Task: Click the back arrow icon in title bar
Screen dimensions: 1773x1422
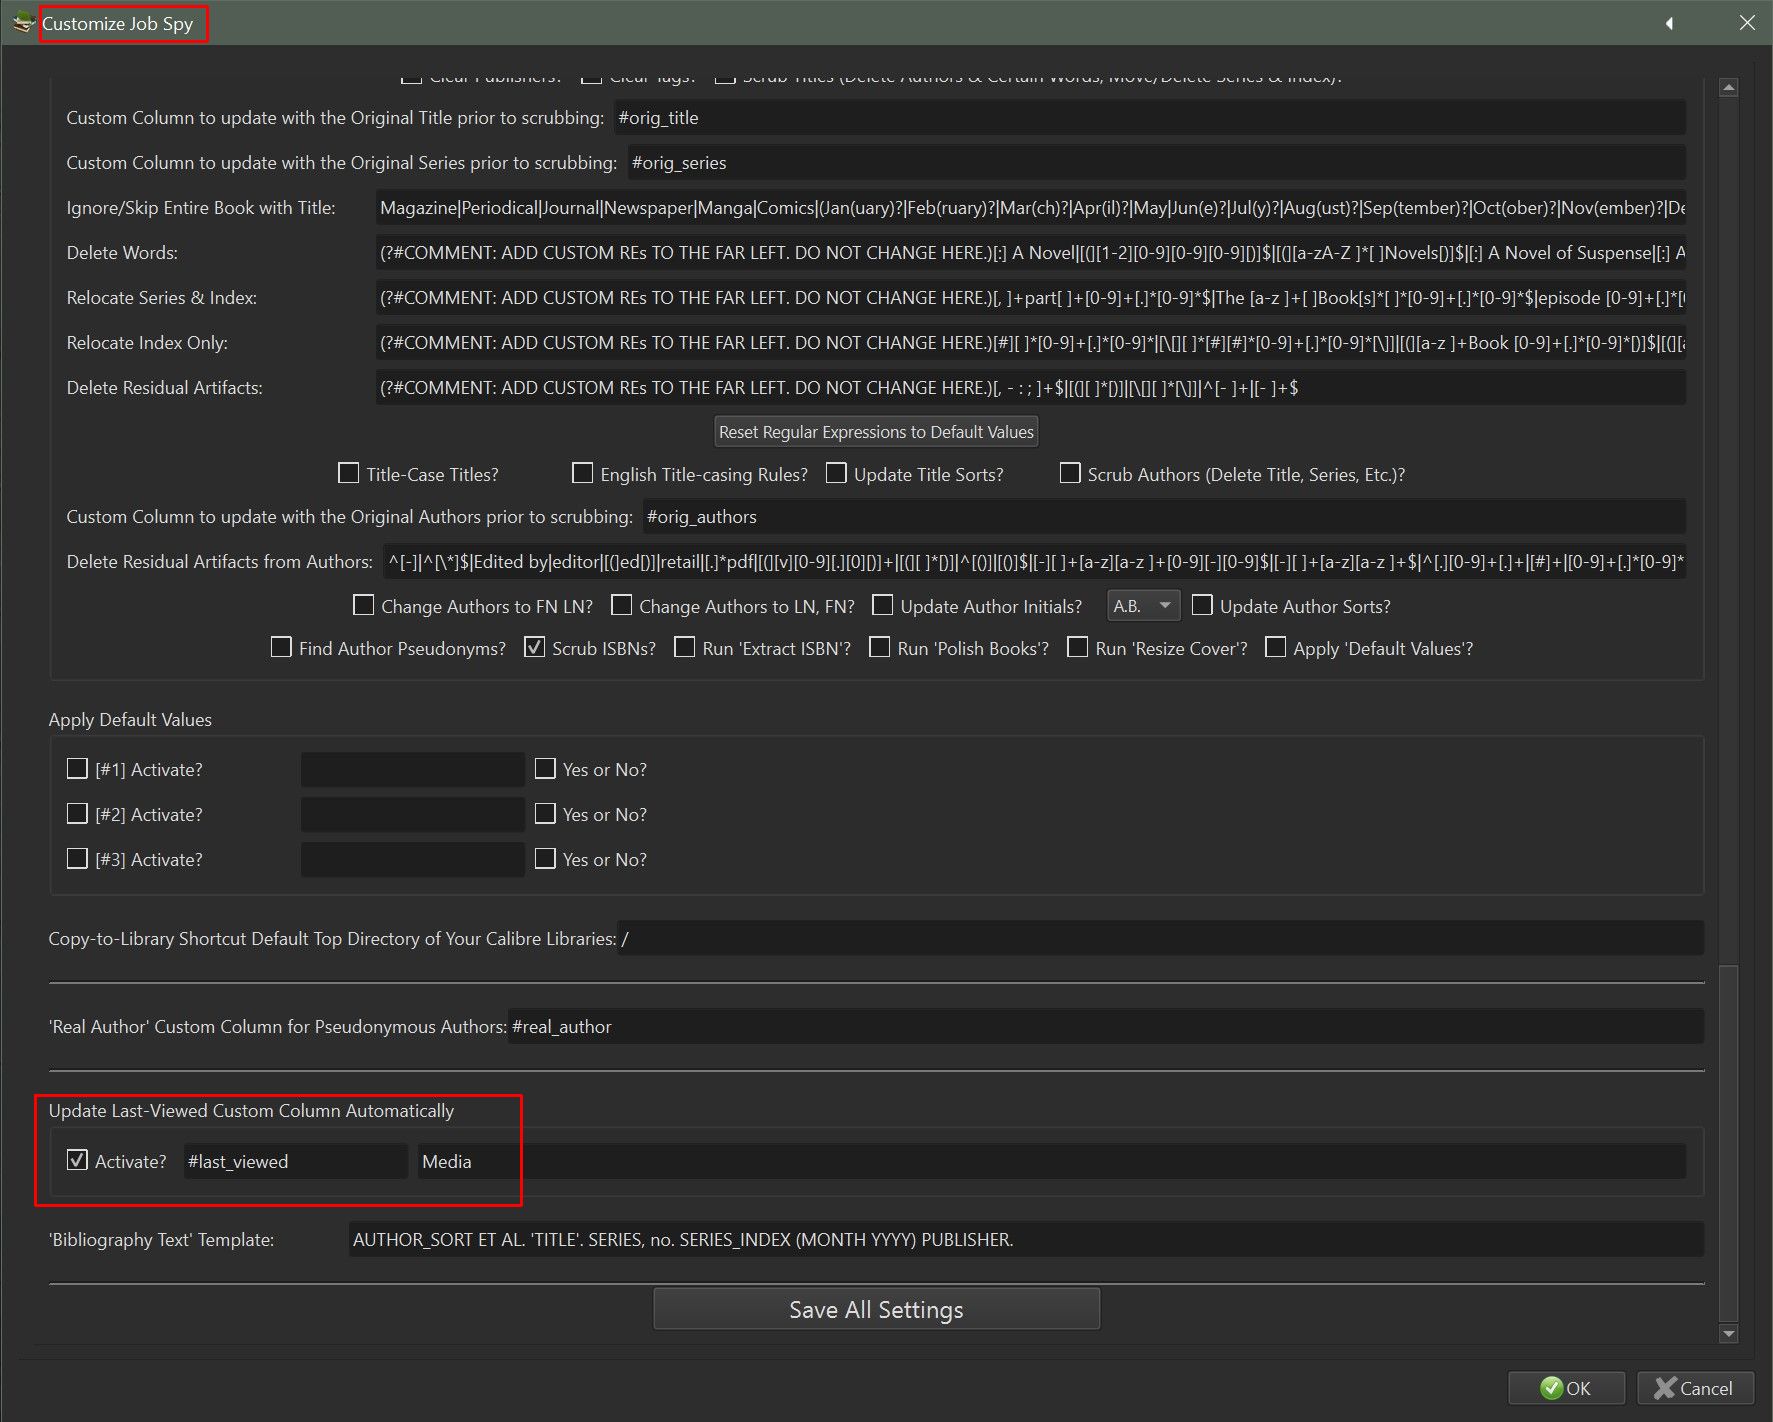Action: pos(1669,23)
